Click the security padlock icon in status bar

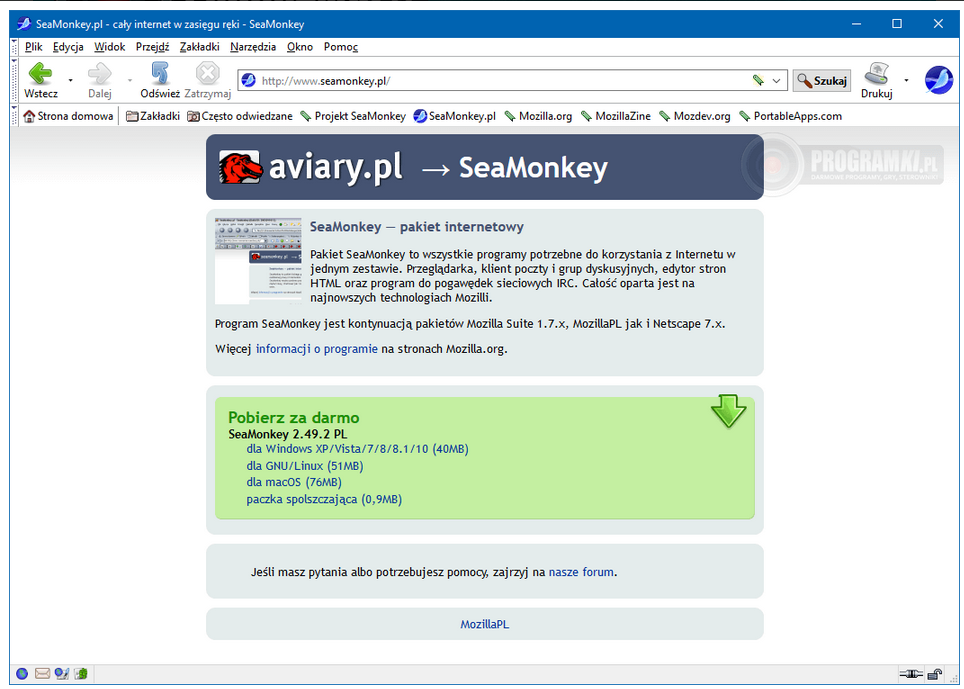pos(934,674)
